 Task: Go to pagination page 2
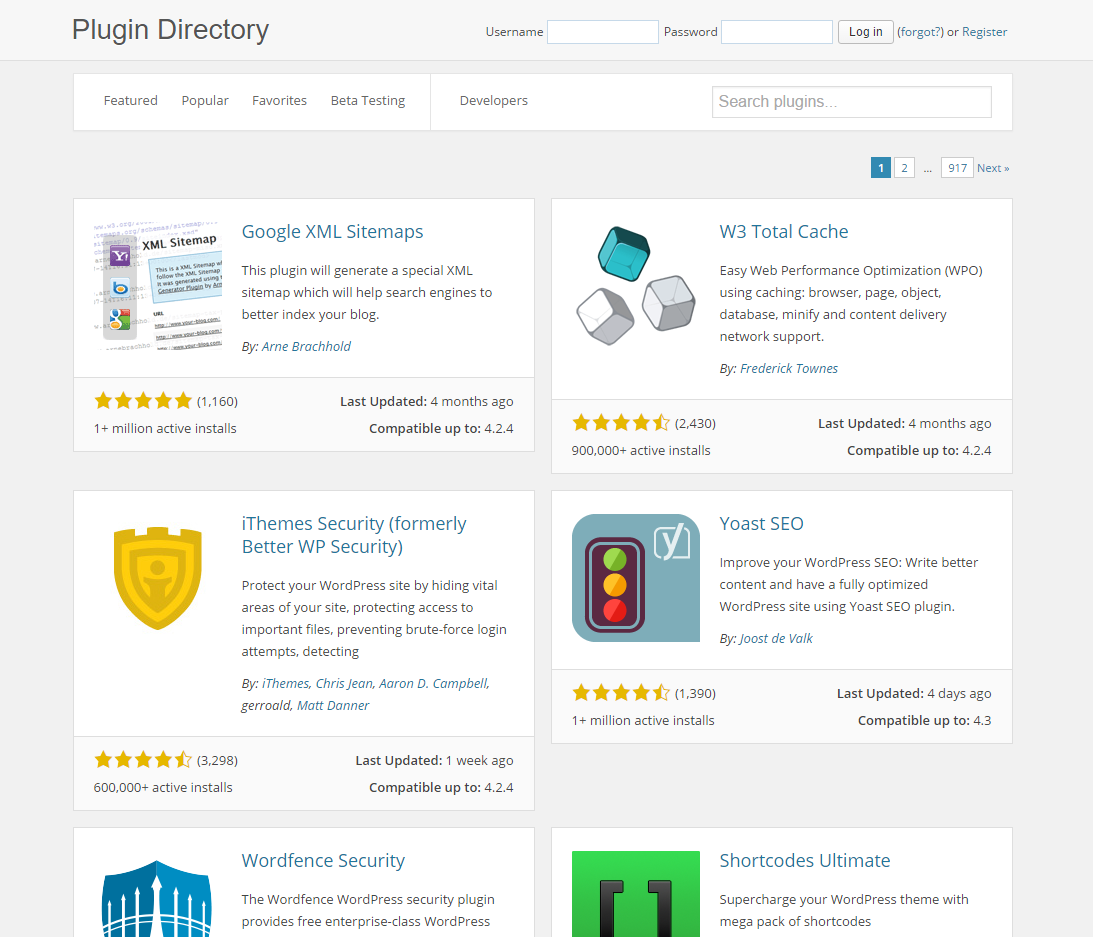tap(904, 168)
